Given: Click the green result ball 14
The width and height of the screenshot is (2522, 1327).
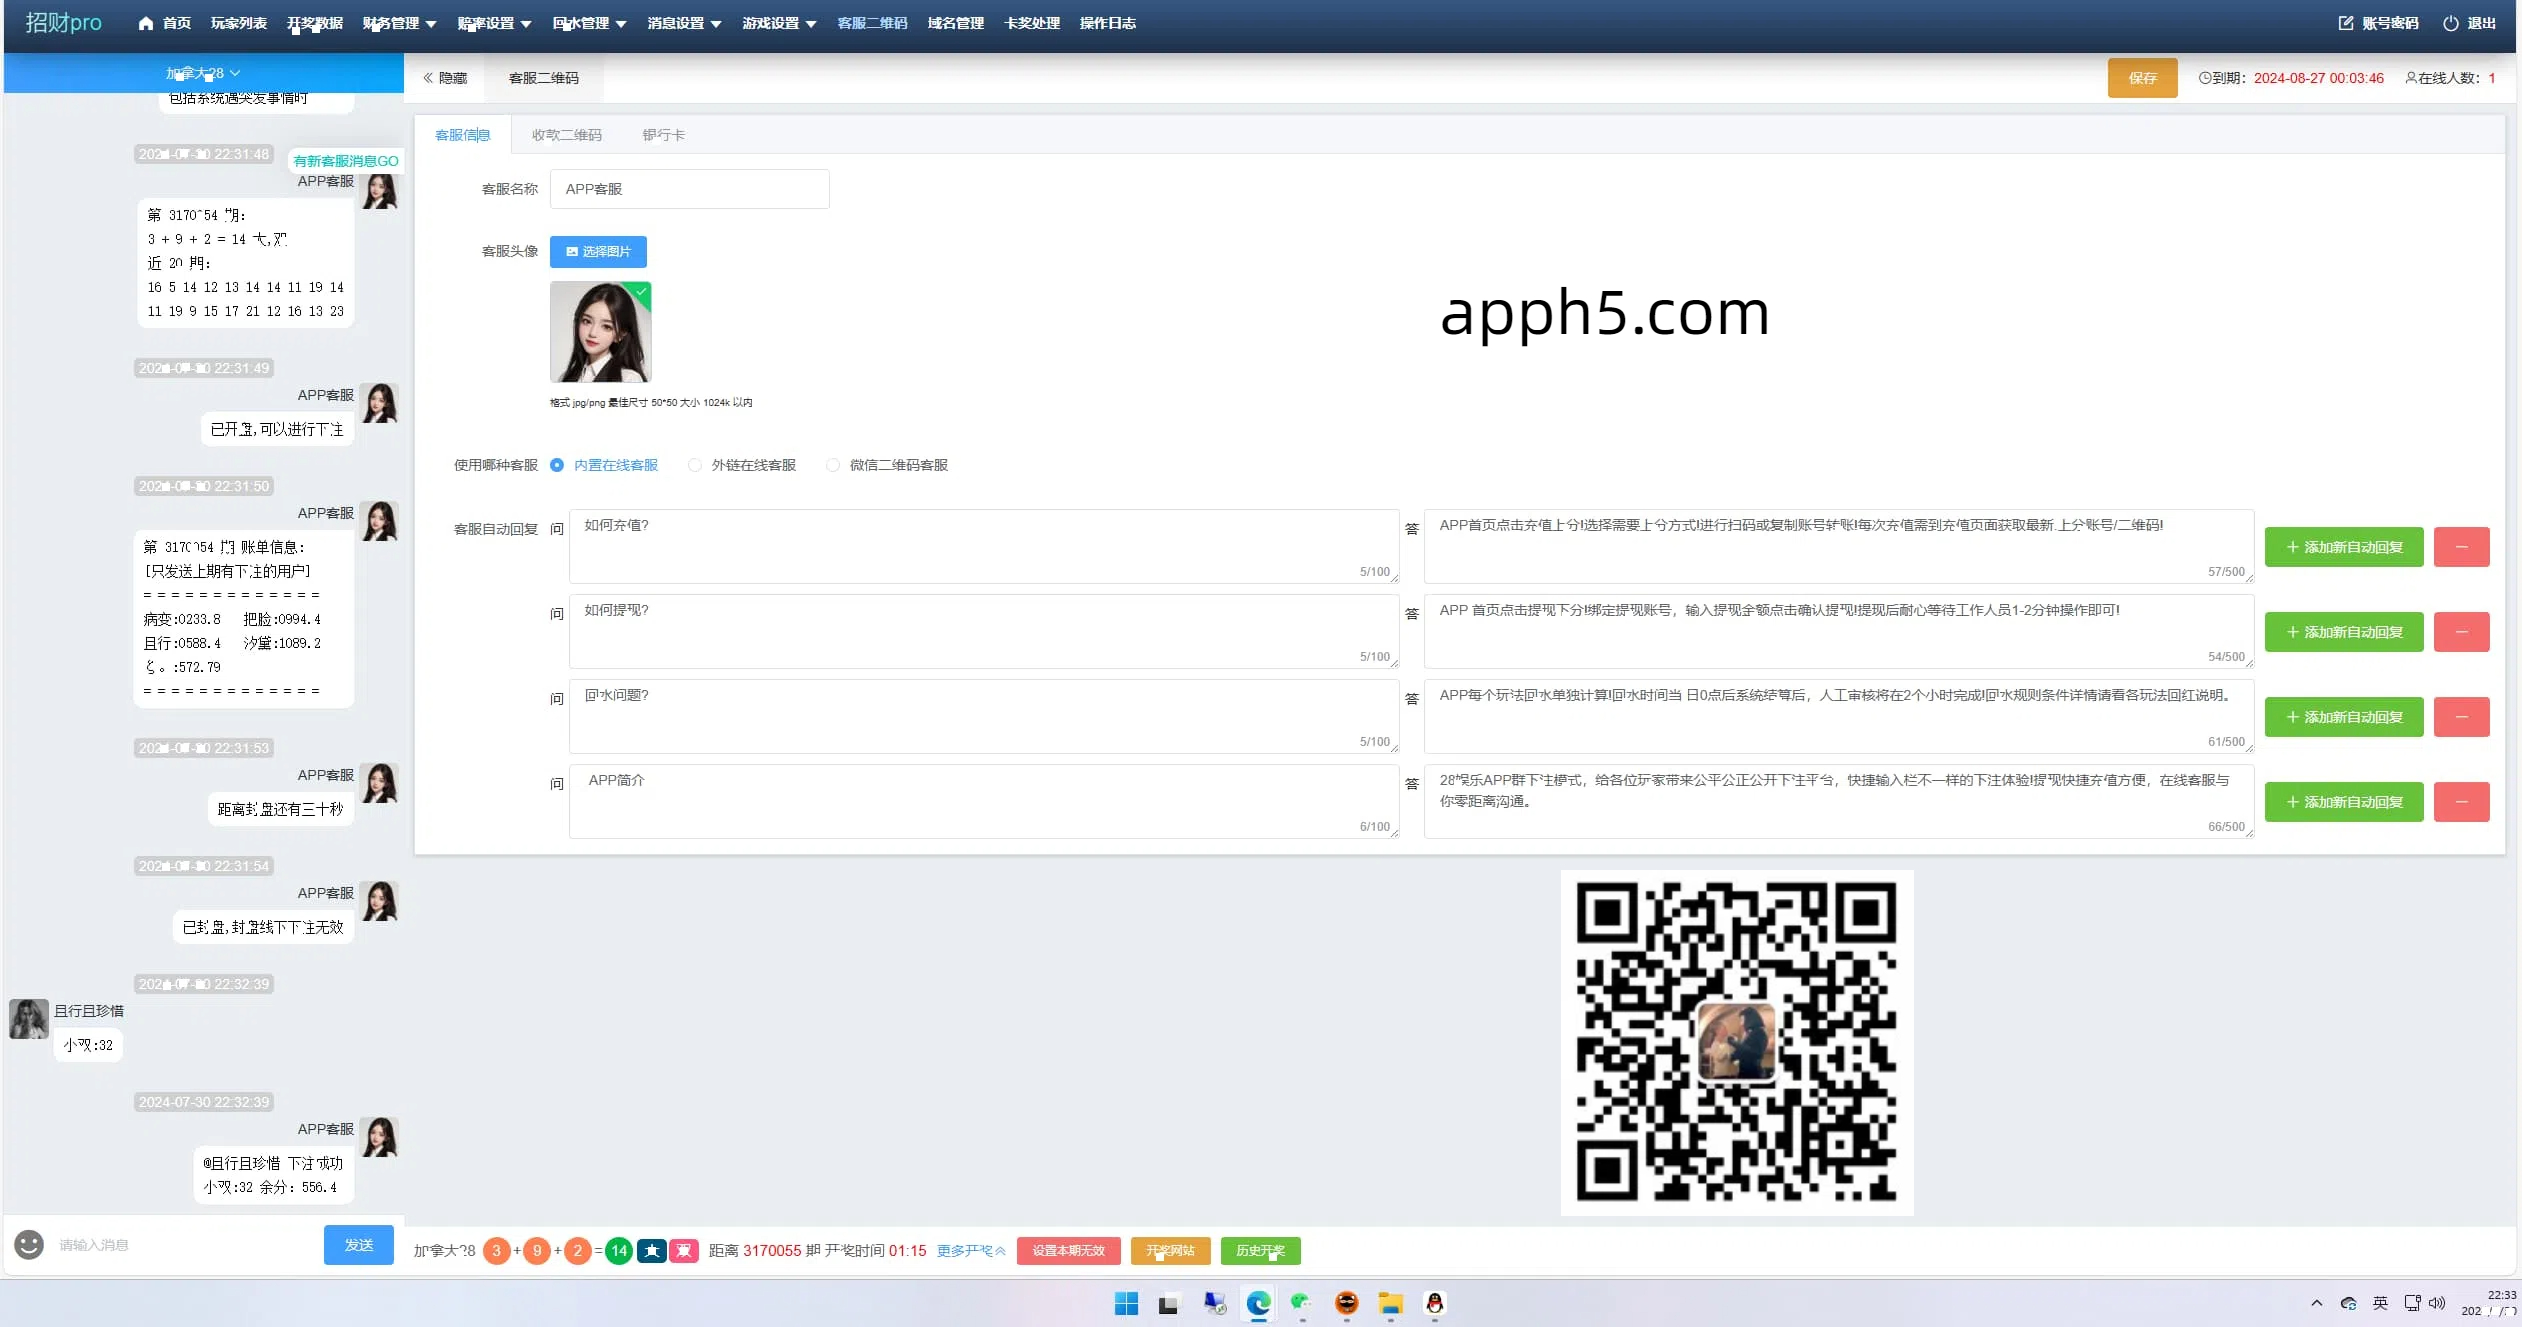Looking at the screenshot, I should point(619,1251).
